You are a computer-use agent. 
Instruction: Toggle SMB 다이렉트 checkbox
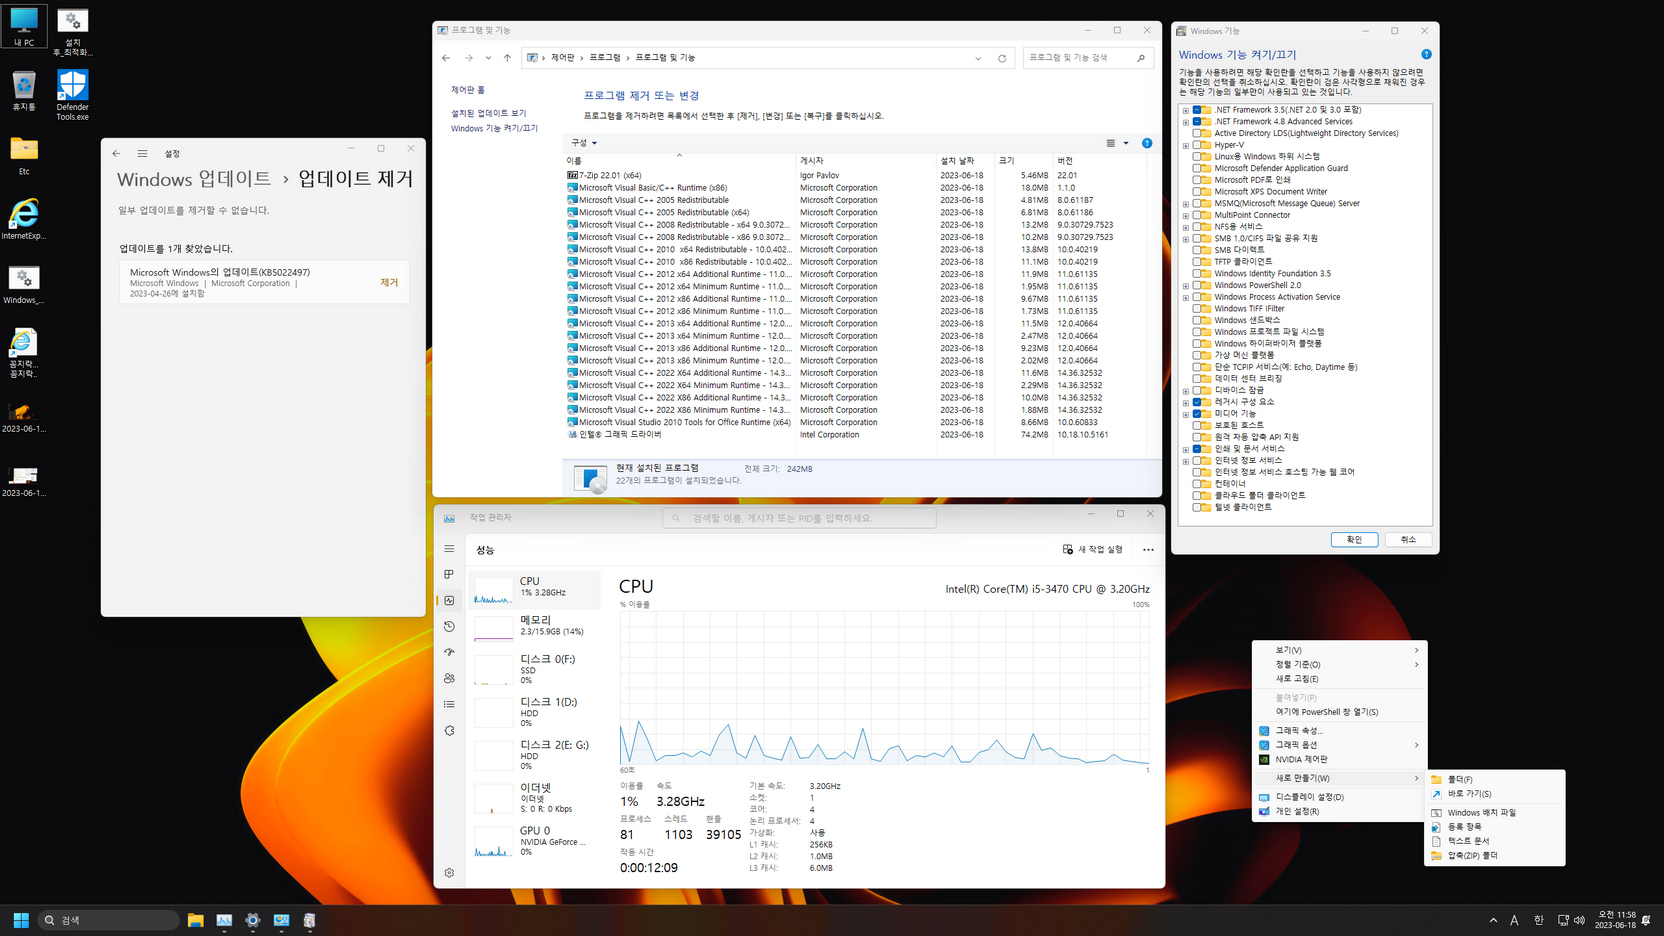(1197, 250)
